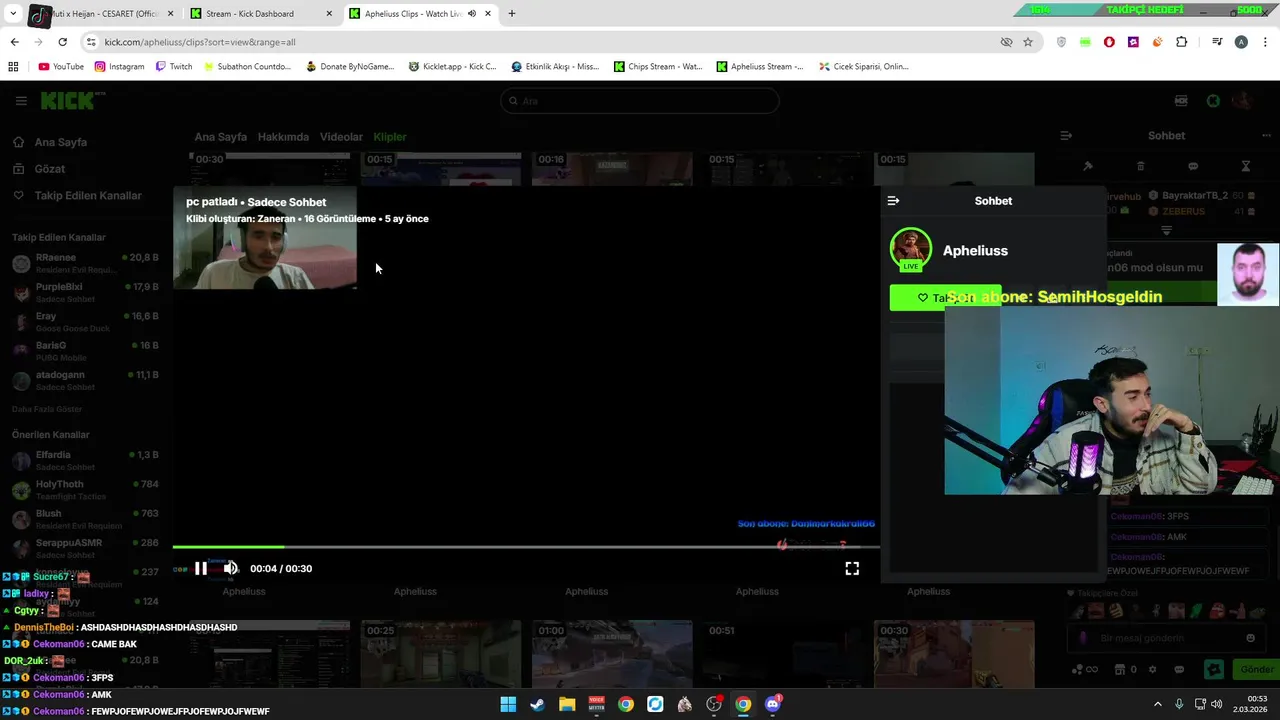The height and width of the screenshot is (720, 1280).
Task: Open Ana Sayfa in the sidebar
Action: pyautogui.click(x=50, y=142)
